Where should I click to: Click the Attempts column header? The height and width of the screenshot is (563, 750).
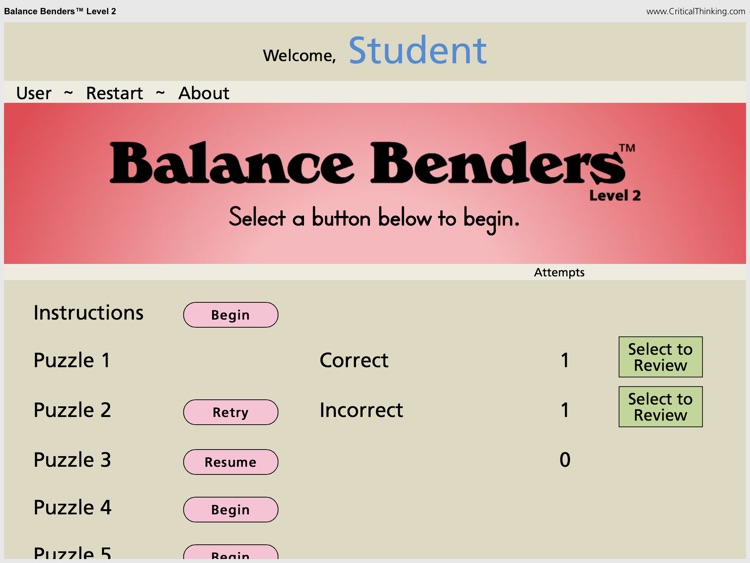(559, 272)
